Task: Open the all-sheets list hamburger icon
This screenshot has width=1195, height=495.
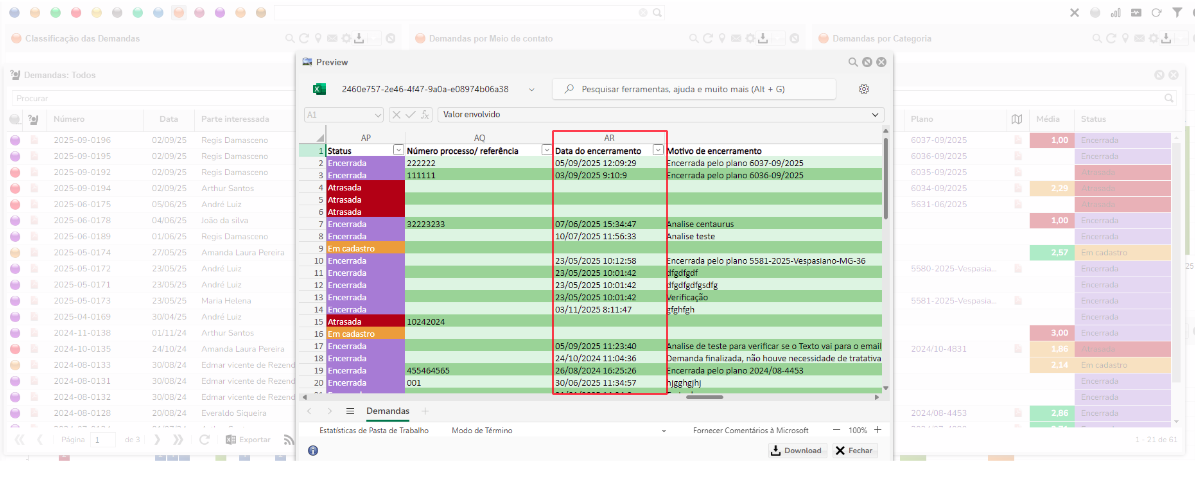Action: [350, 411]
